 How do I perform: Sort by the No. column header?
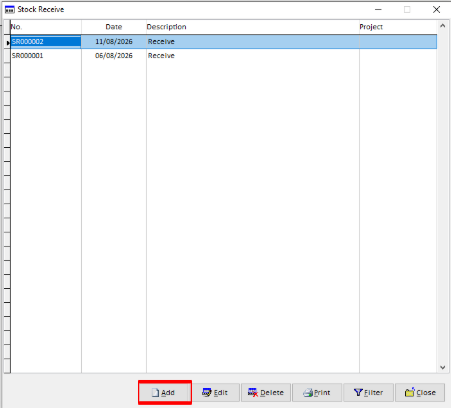(x=46, y=27)
